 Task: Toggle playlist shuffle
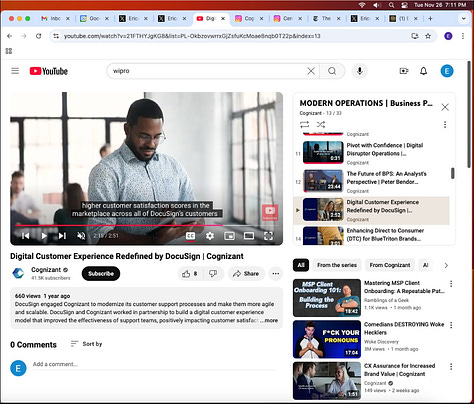(321, 125)
